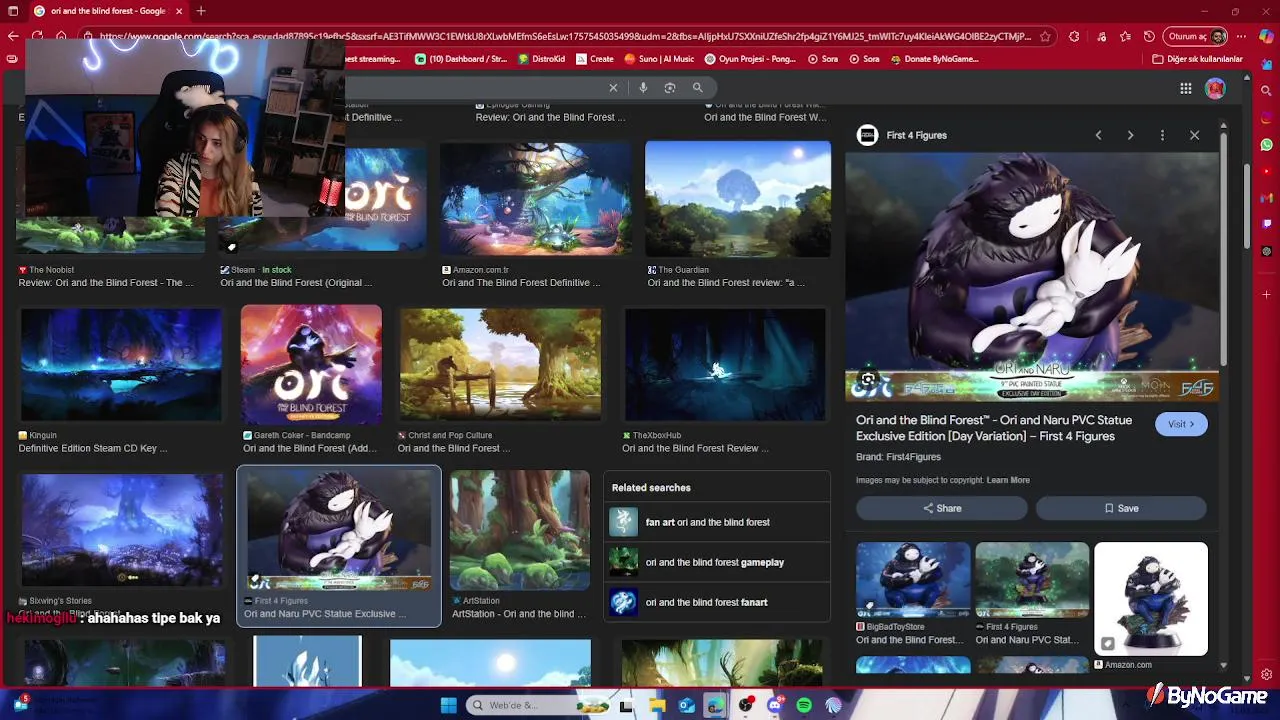Select related search 'fan art ori and the blind forest'
Image resolution: width=1280 pixels, height=720 pixels.
pos(717,522)
